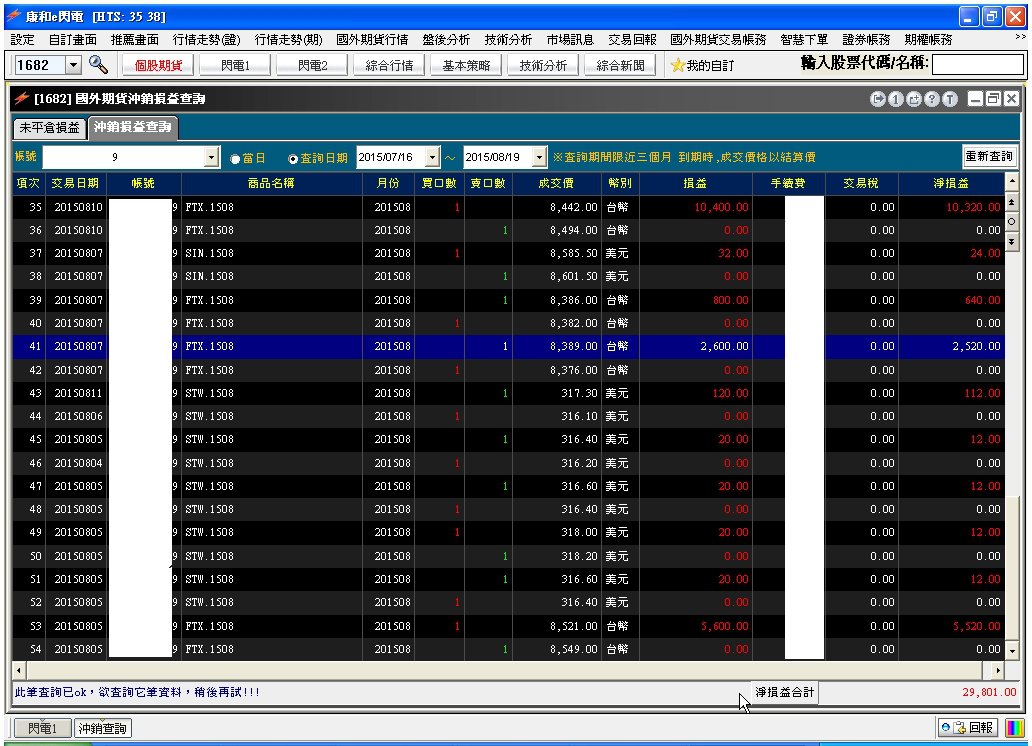
Task: Open the 1682 code dropdown arrow
Action: tap(74, 65)
